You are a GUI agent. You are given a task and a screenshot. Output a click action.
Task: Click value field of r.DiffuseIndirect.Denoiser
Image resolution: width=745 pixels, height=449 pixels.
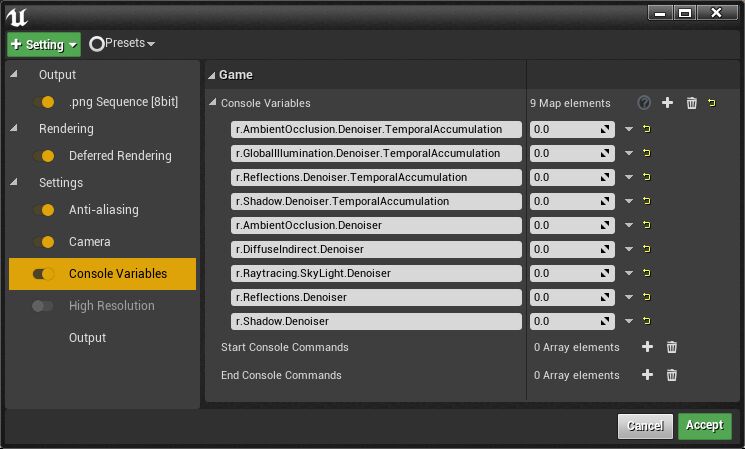(x=572, y=249)
